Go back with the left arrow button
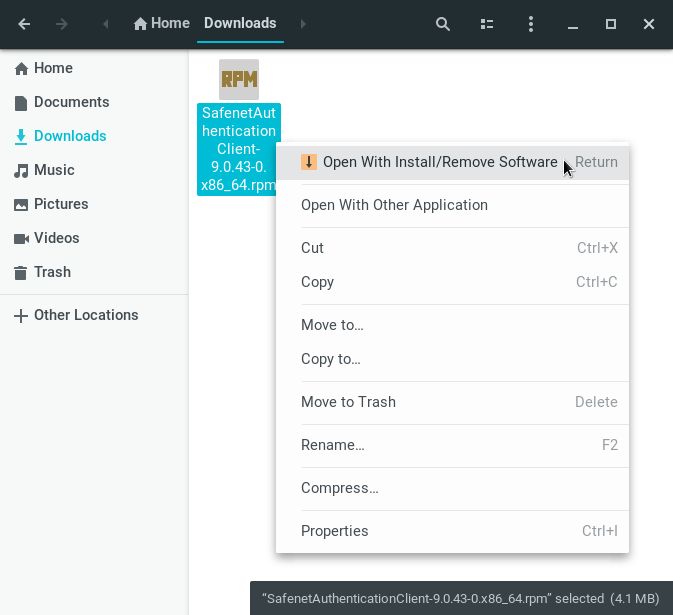 (x=24, y=24)
